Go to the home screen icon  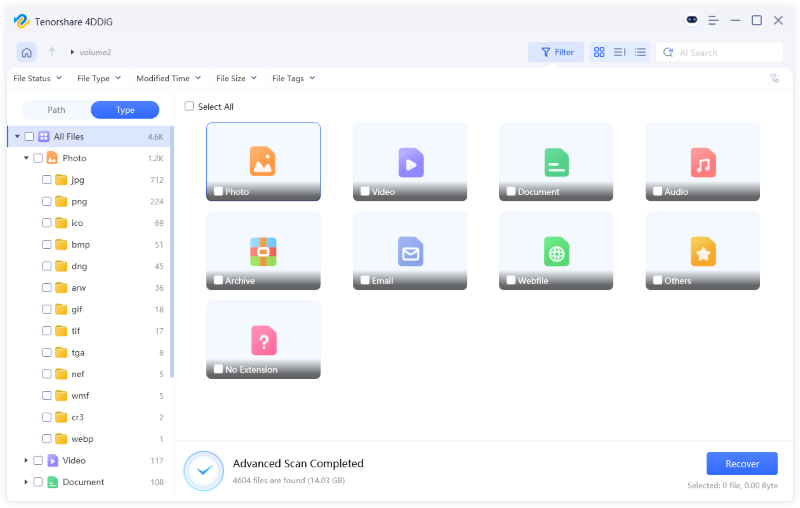[x=27, y=52]
